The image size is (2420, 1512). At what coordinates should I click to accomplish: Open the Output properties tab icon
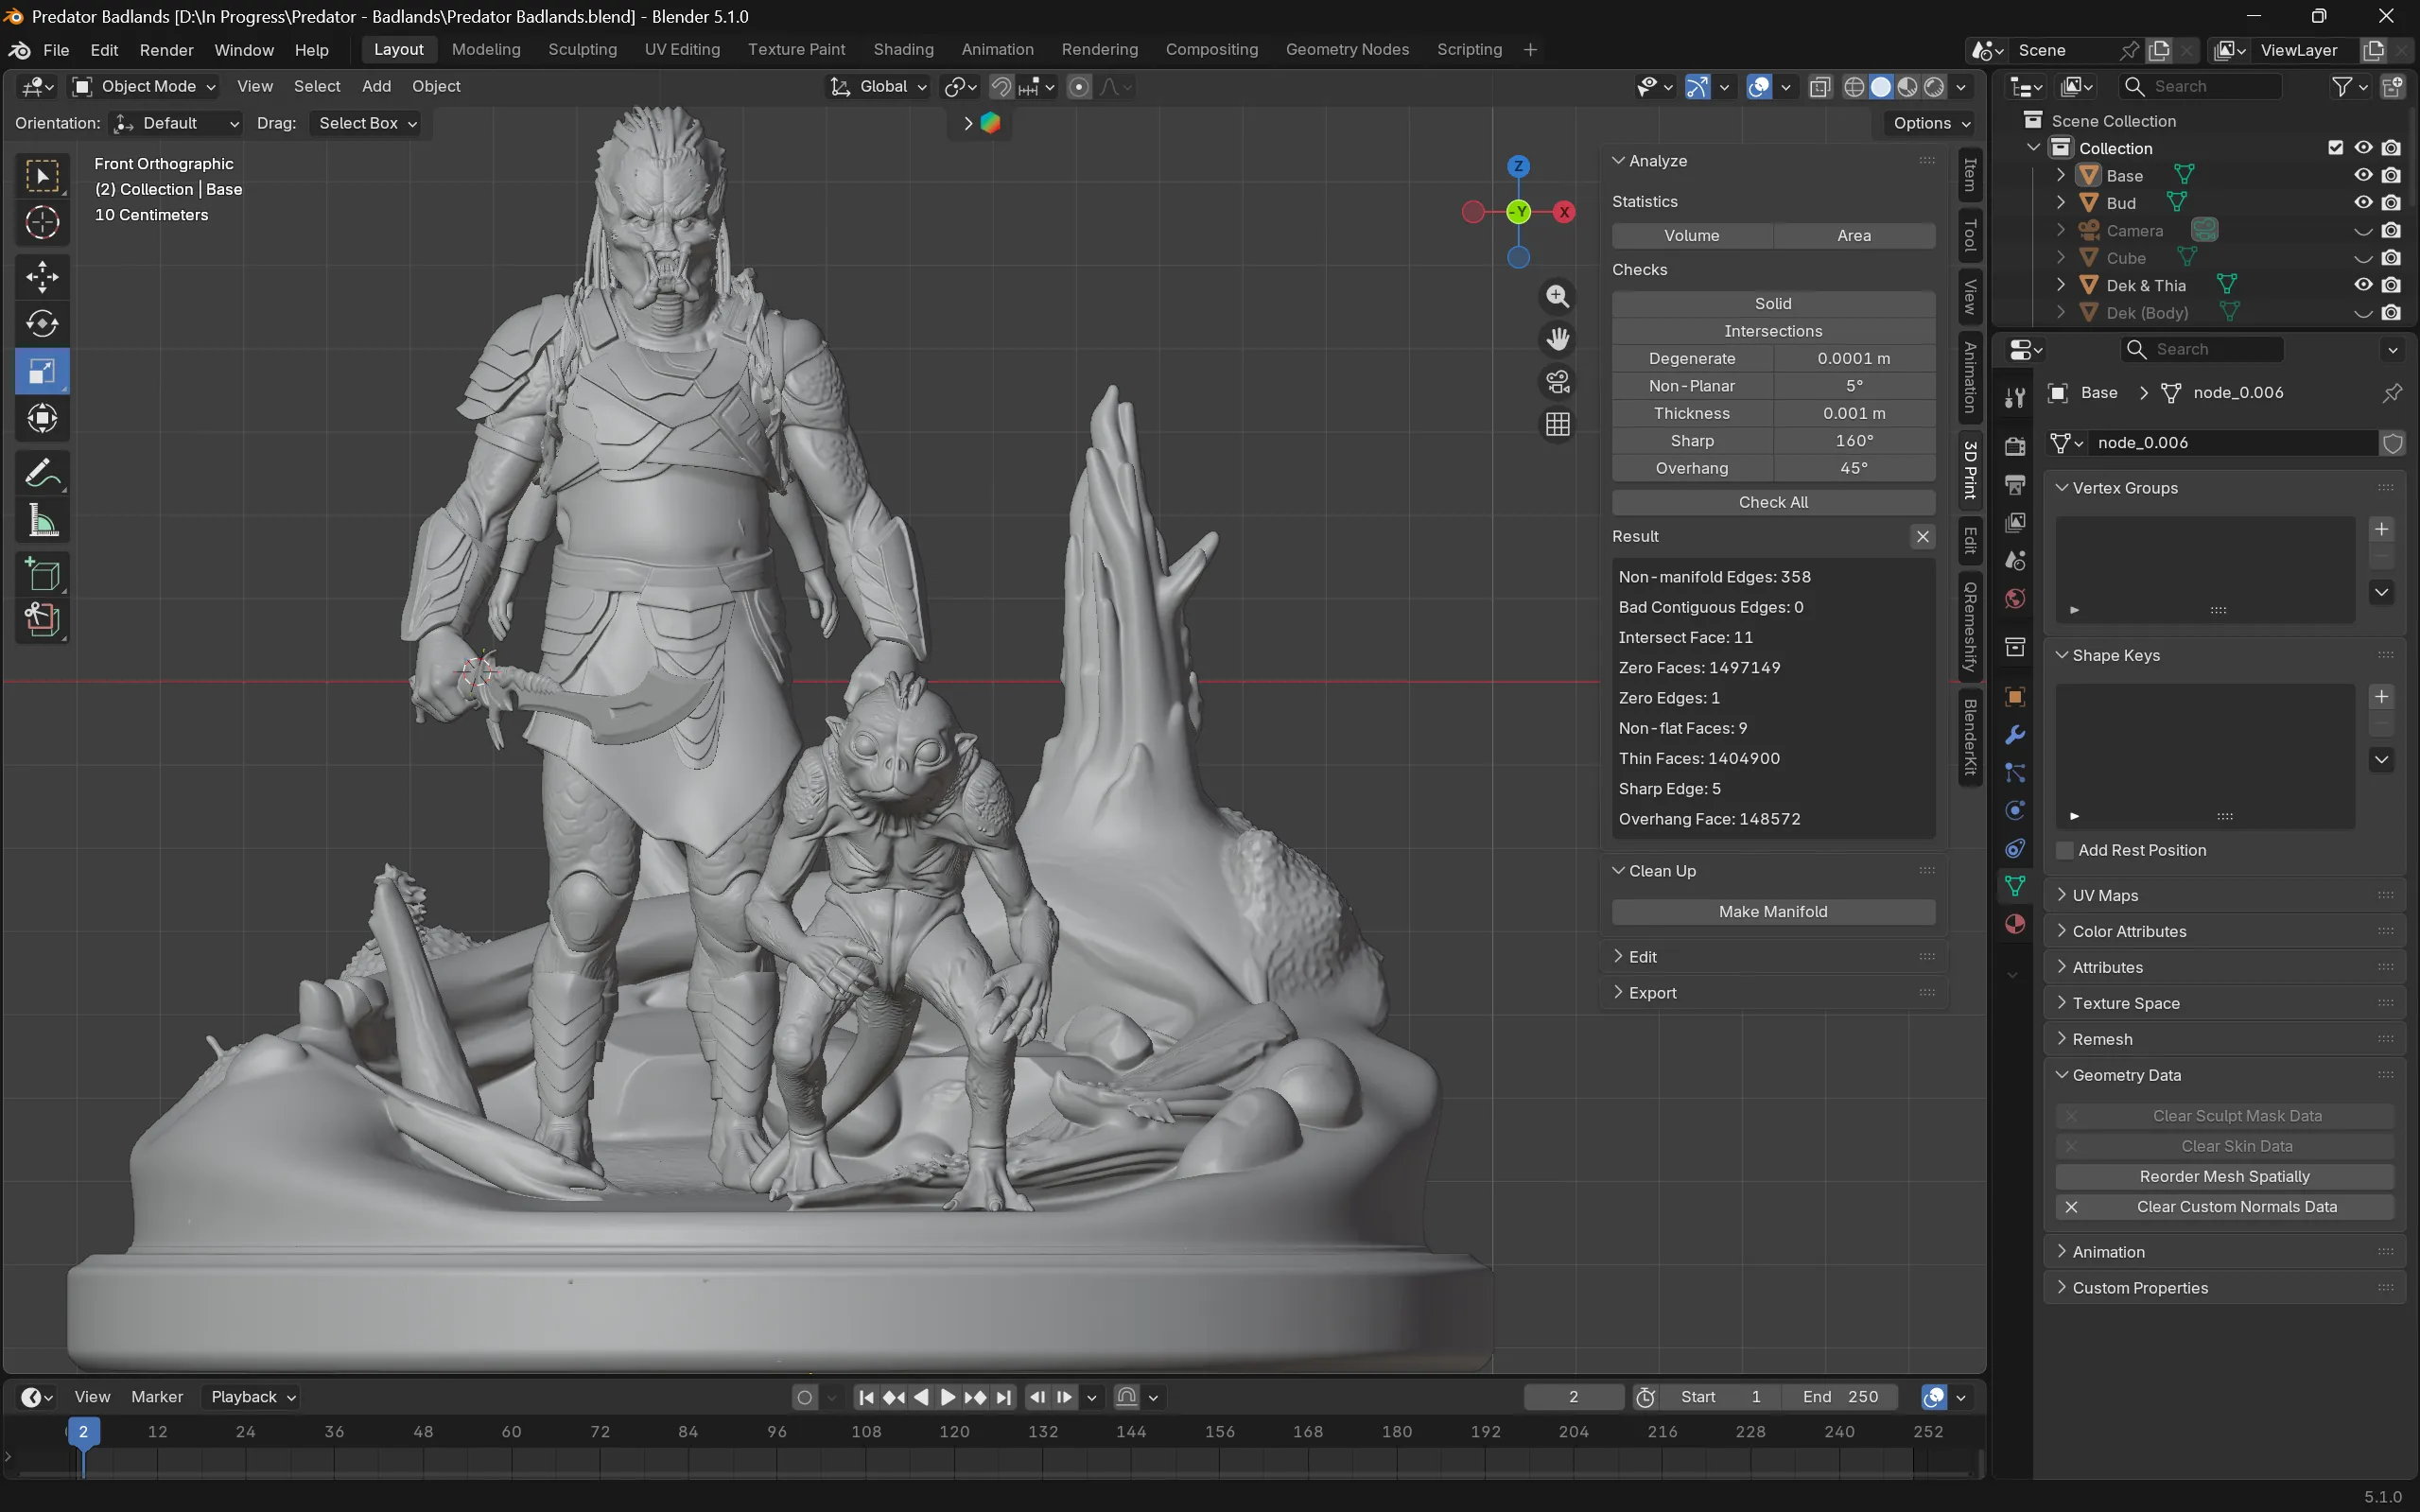[x=2015, y=485]
